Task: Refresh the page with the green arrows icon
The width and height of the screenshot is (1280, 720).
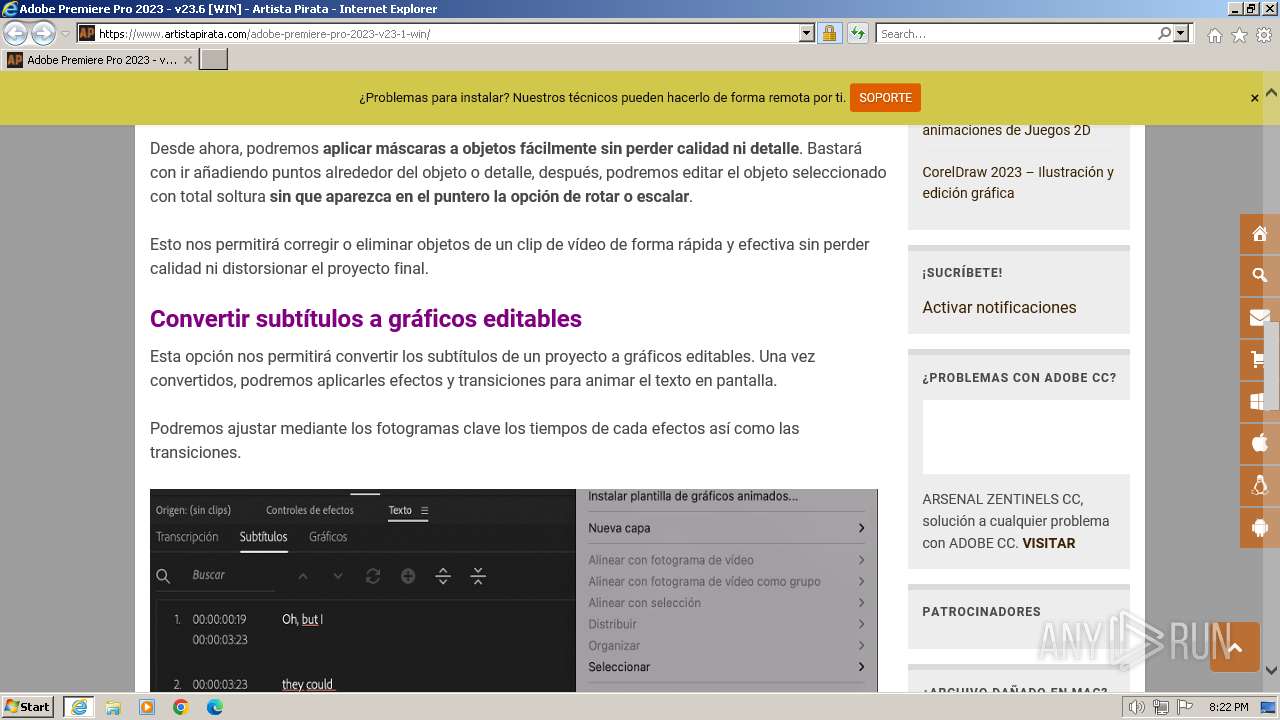Action: (x=857, y=33)
